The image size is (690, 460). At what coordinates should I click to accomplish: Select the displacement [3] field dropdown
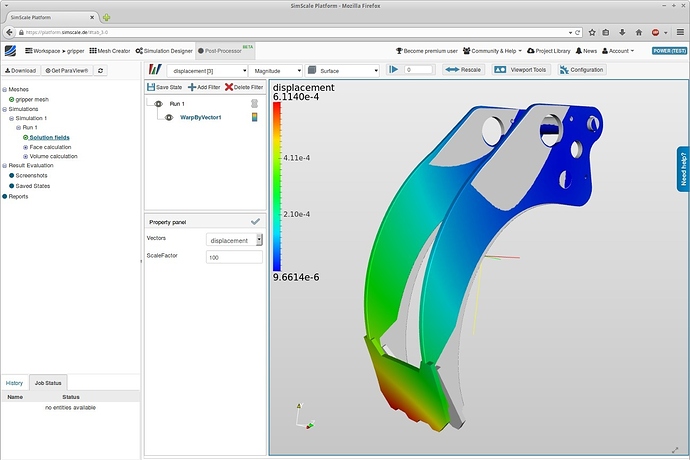coord(207,70)
